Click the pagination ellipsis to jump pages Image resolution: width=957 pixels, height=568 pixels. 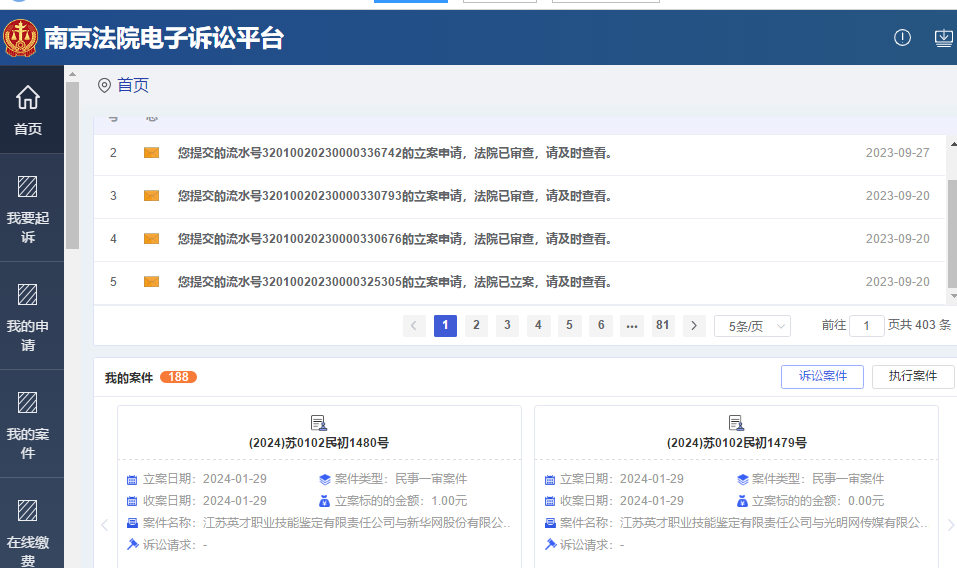631,325
